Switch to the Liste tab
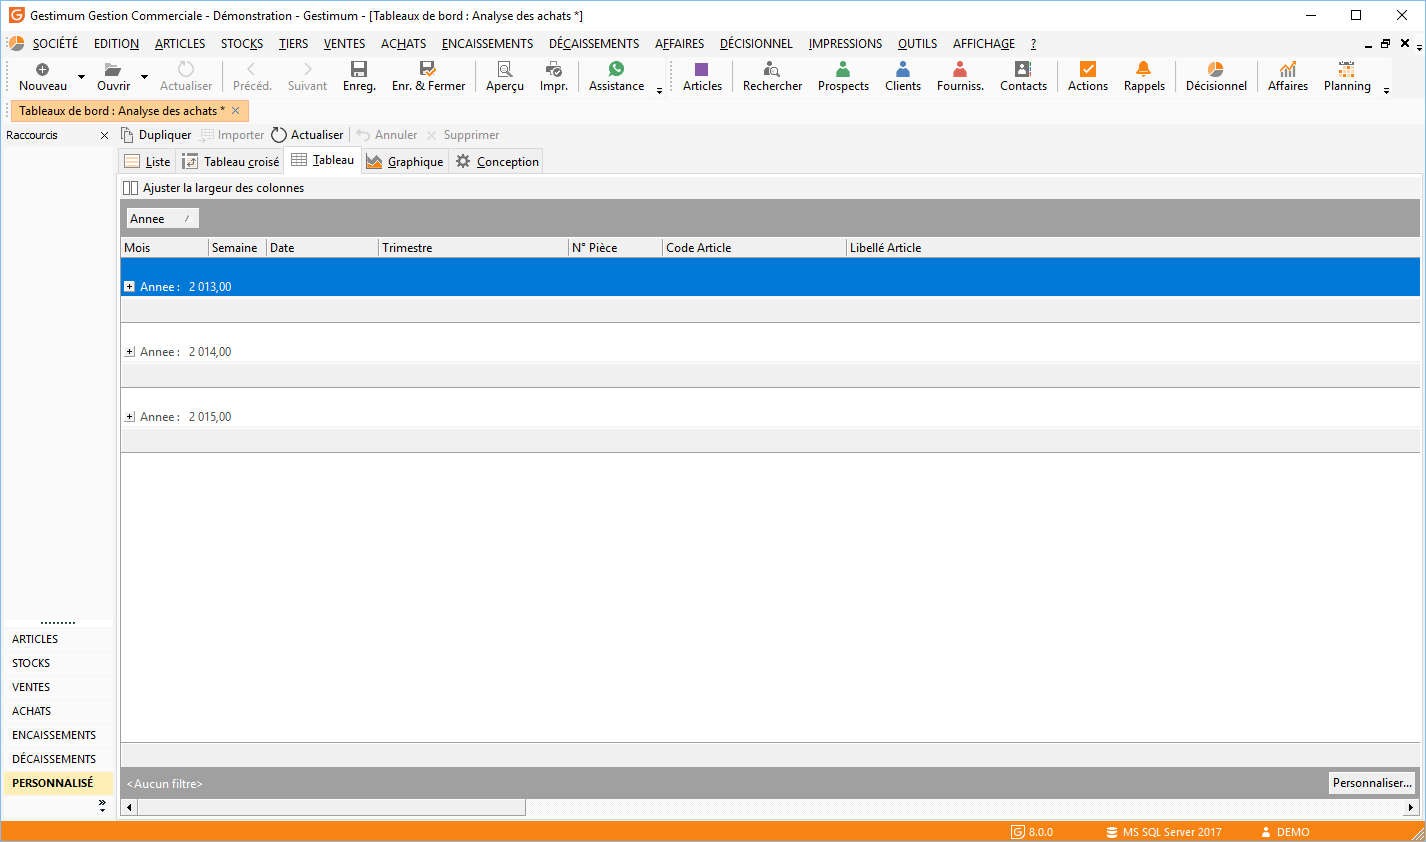1426x842 pixels. (x=147, y=162)
